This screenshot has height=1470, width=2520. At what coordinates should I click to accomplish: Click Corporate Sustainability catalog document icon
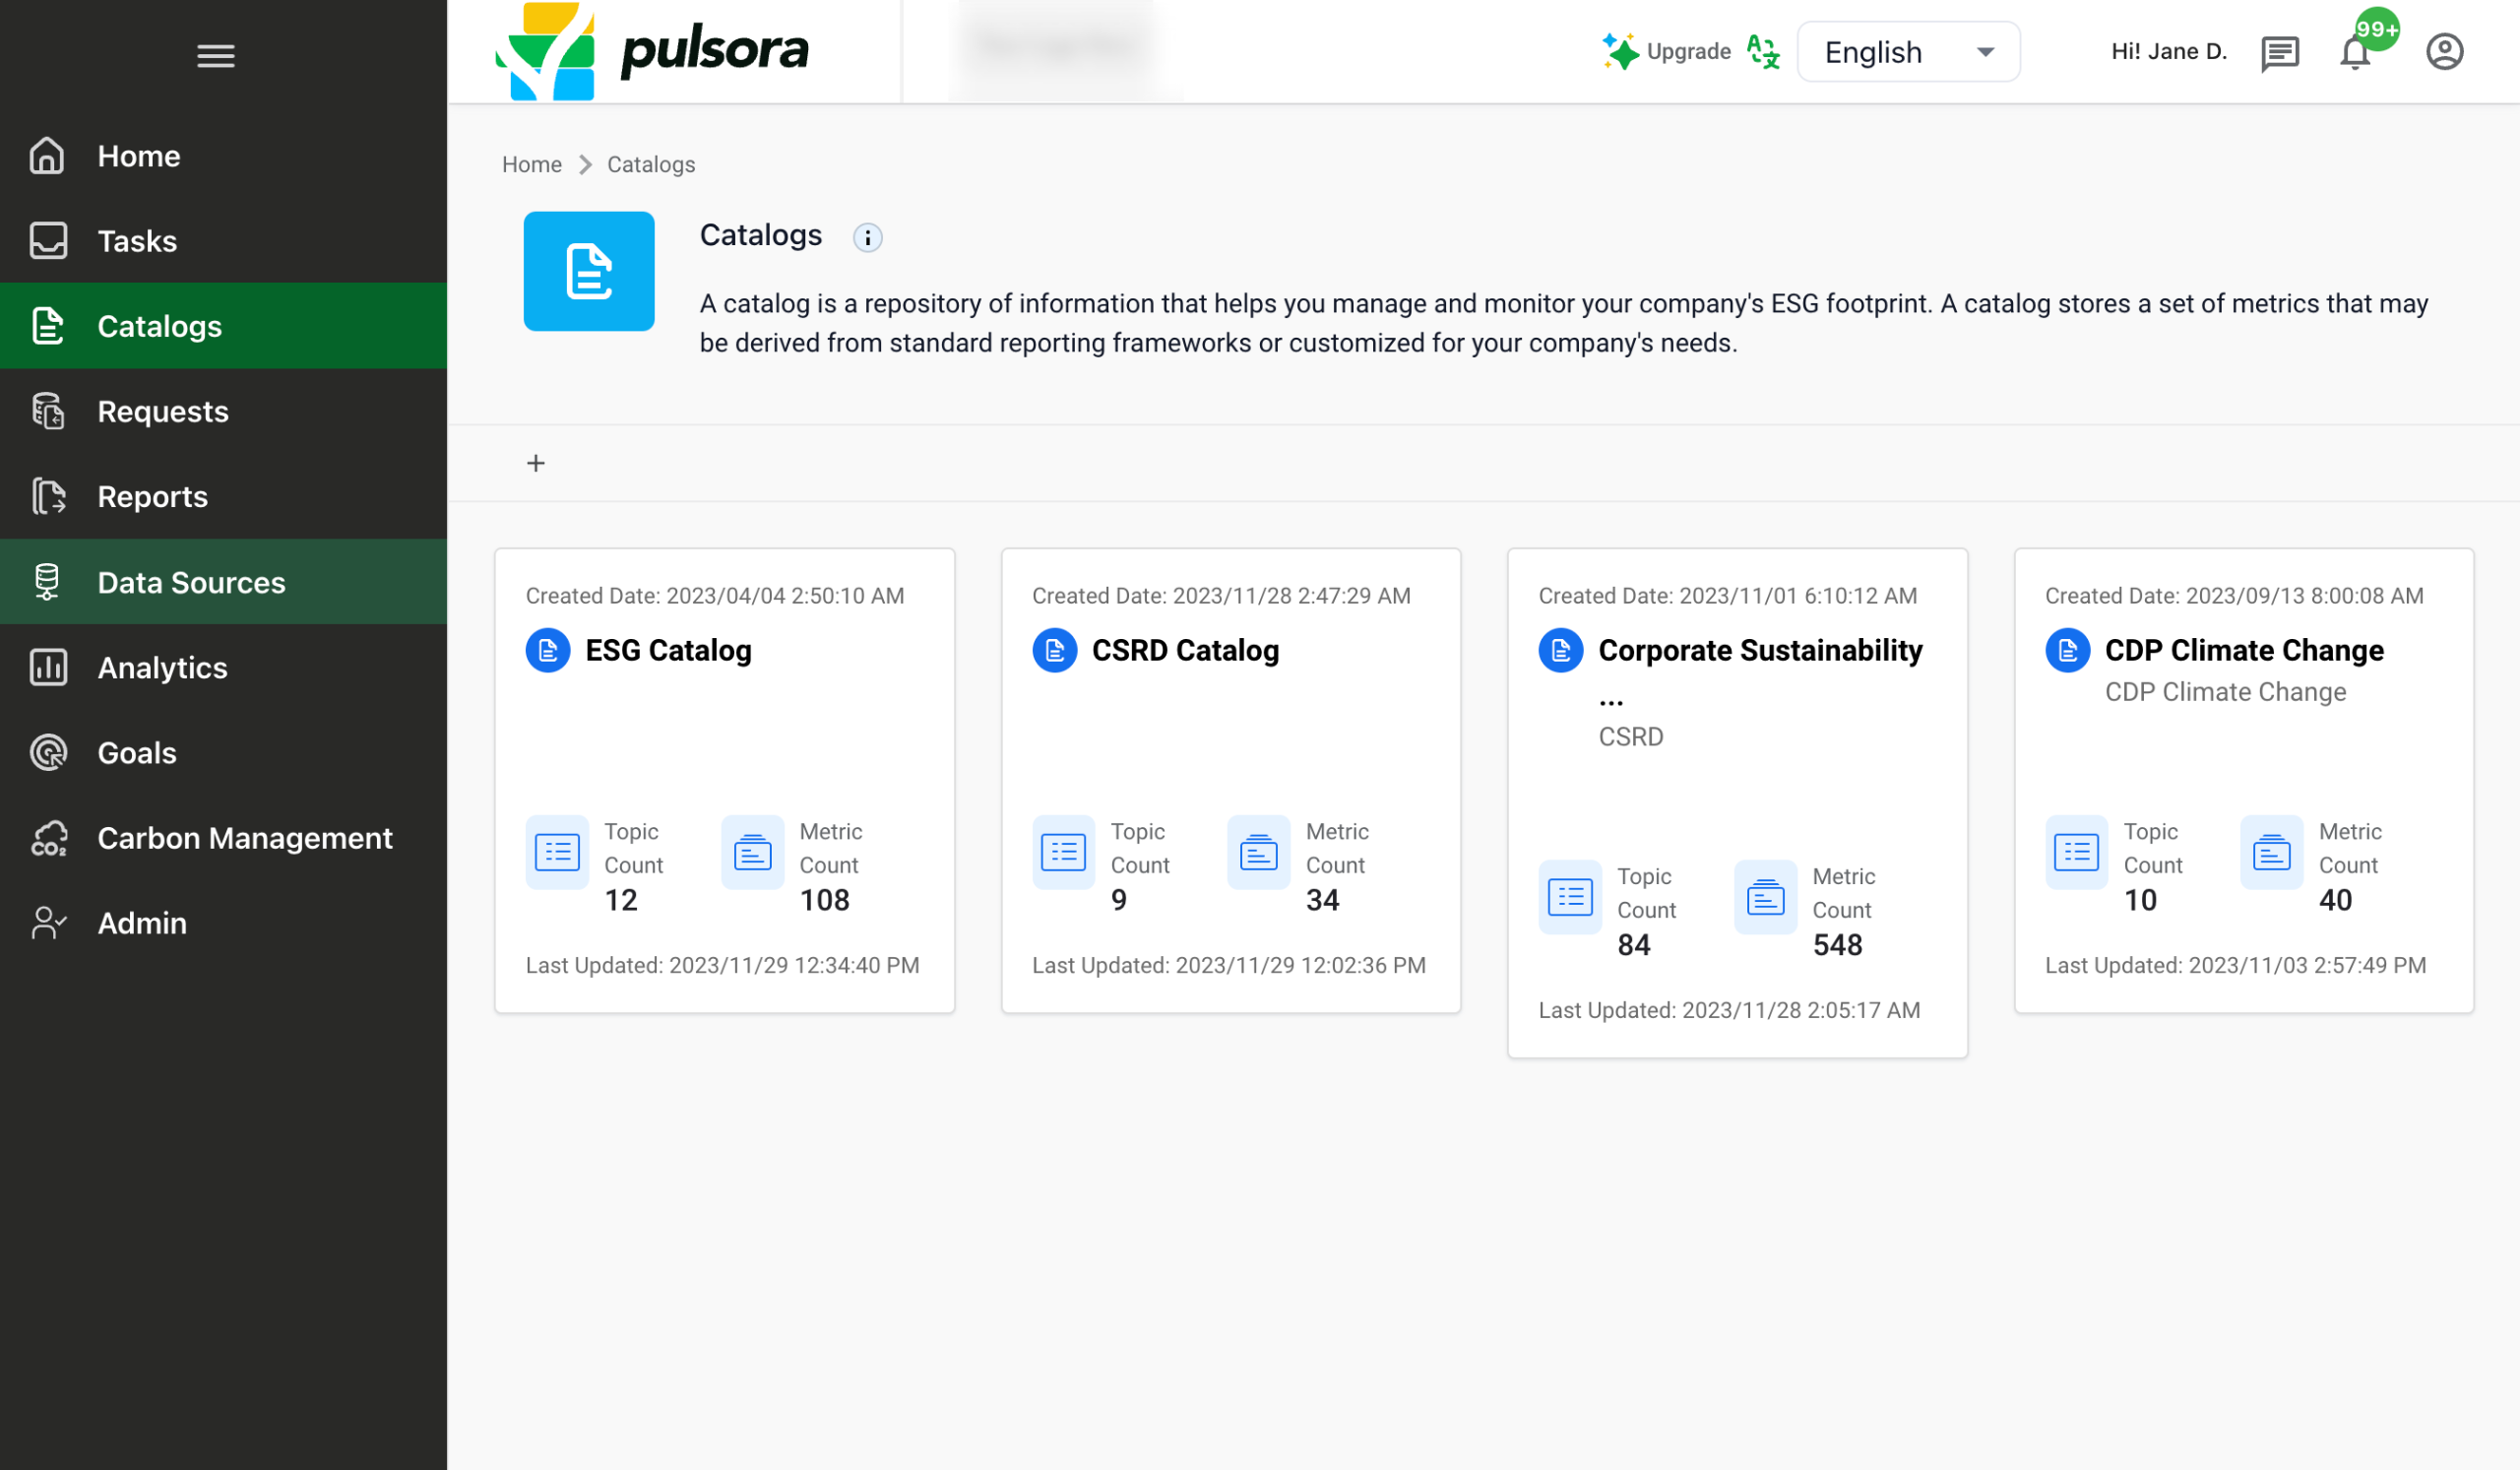click(x=1560, y=651)
